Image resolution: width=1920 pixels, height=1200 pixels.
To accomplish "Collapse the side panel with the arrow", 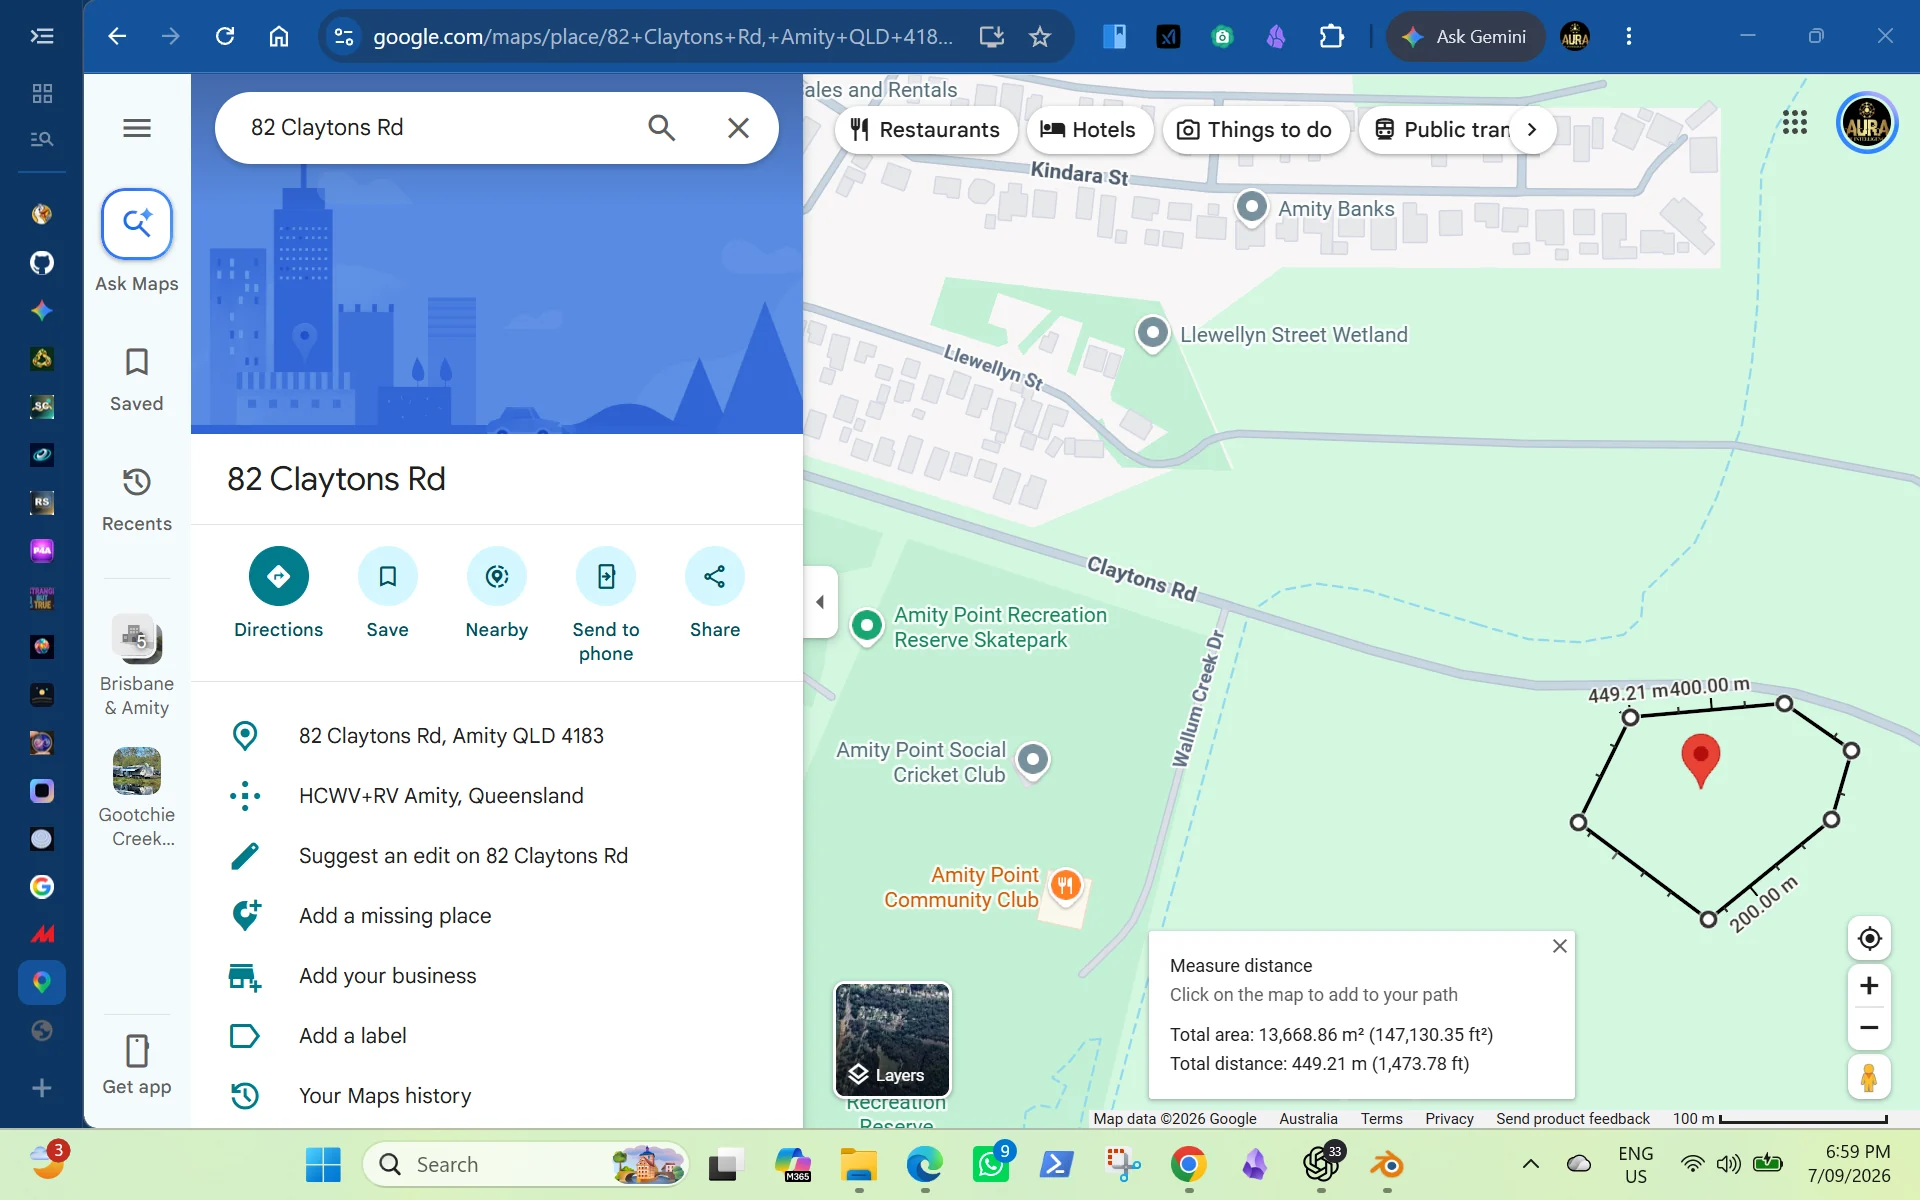I will point(820,602).
